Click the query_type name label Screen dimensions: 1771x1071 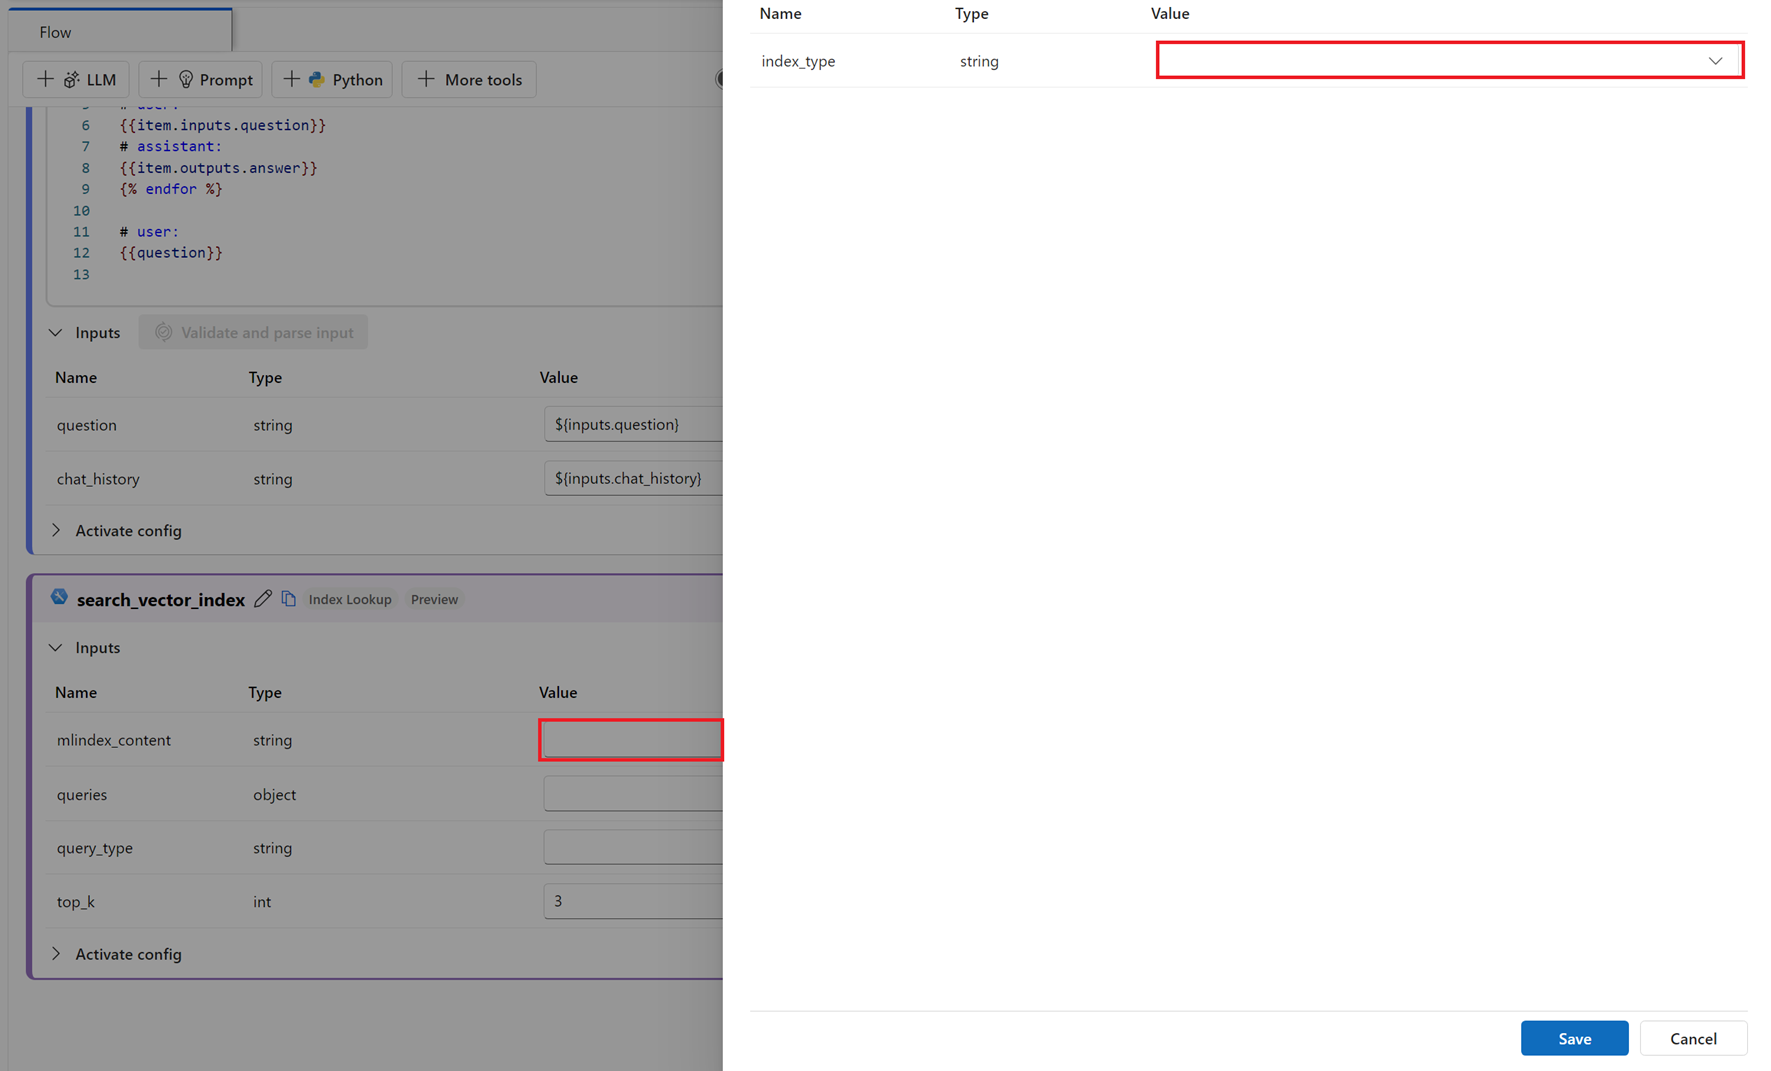(x=95, y=848)
